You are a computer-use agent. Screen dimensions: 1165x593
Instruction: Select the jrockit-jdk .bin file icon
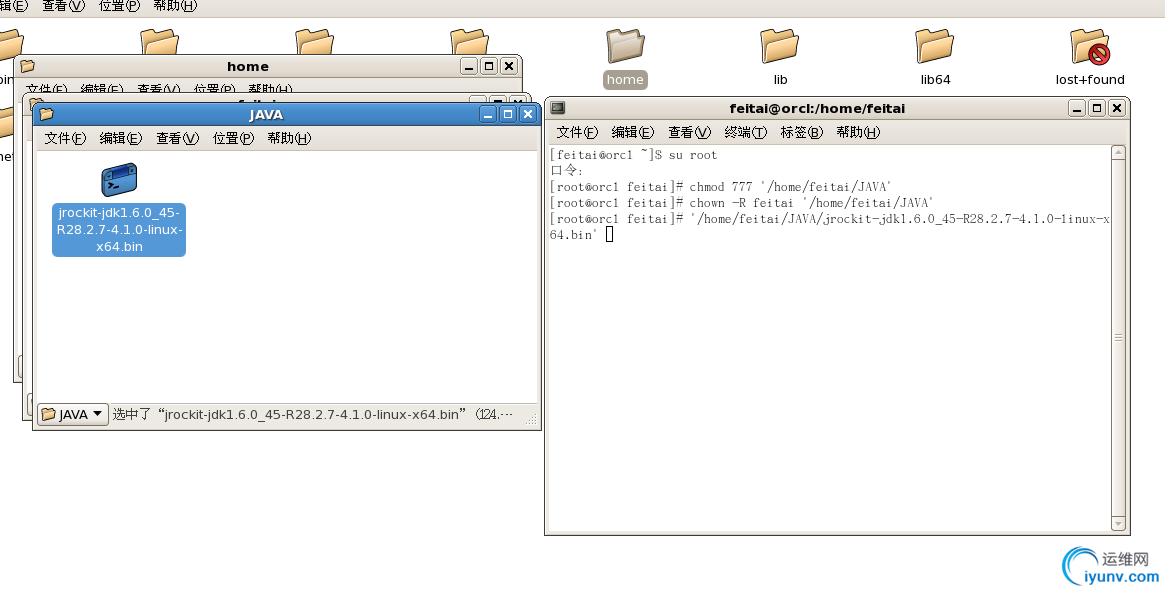tap(119, 180)
